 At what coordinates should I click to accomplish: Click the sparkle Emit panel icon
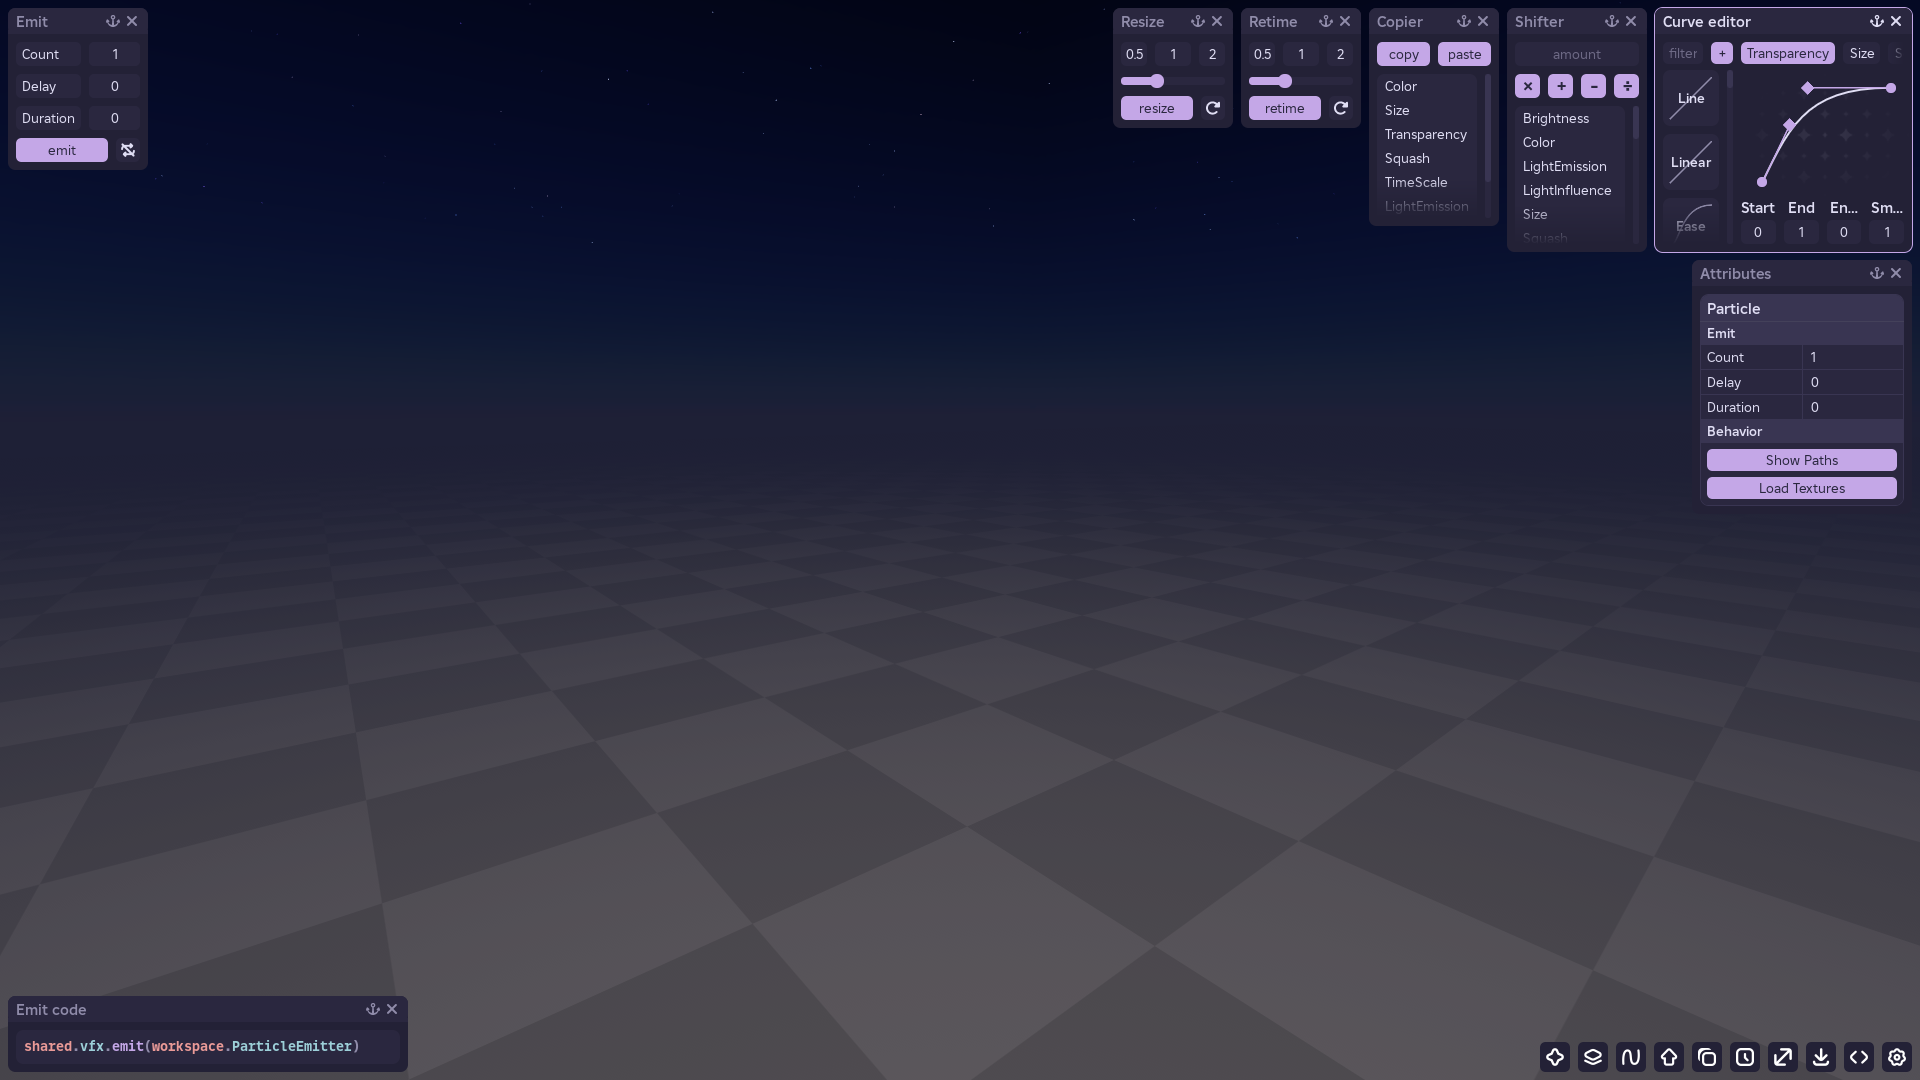pyautogui.click(x=1555, y=1057)
